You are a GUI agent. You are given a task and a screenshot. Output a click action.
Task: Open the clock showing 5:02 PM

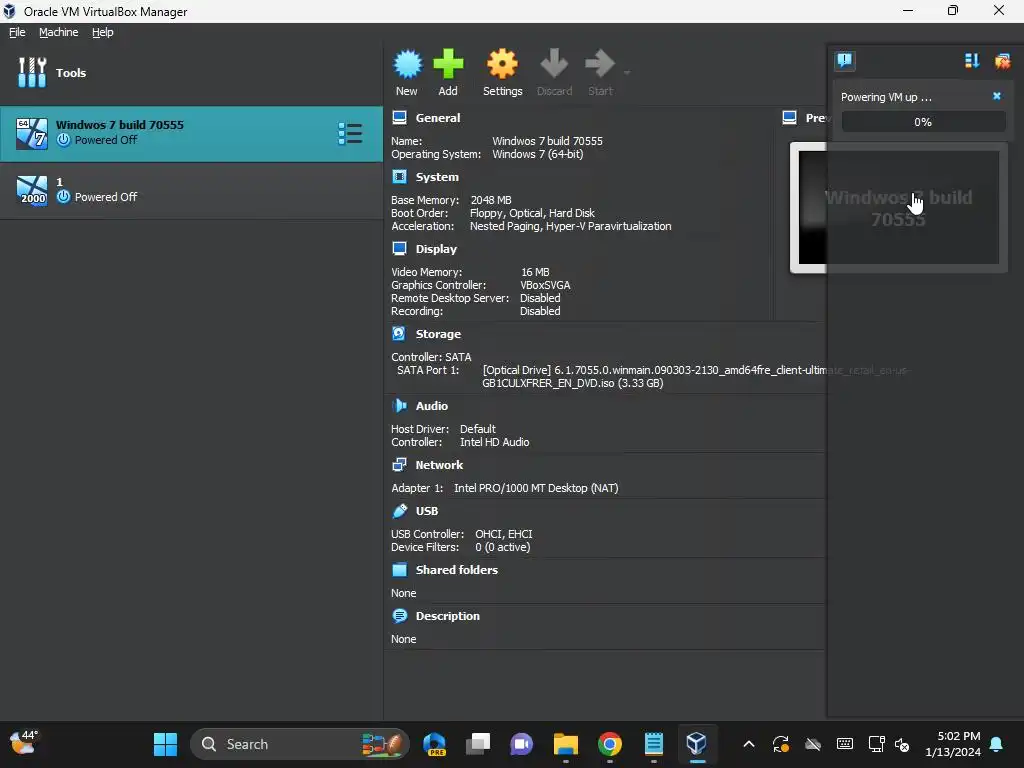click(953, 744)
